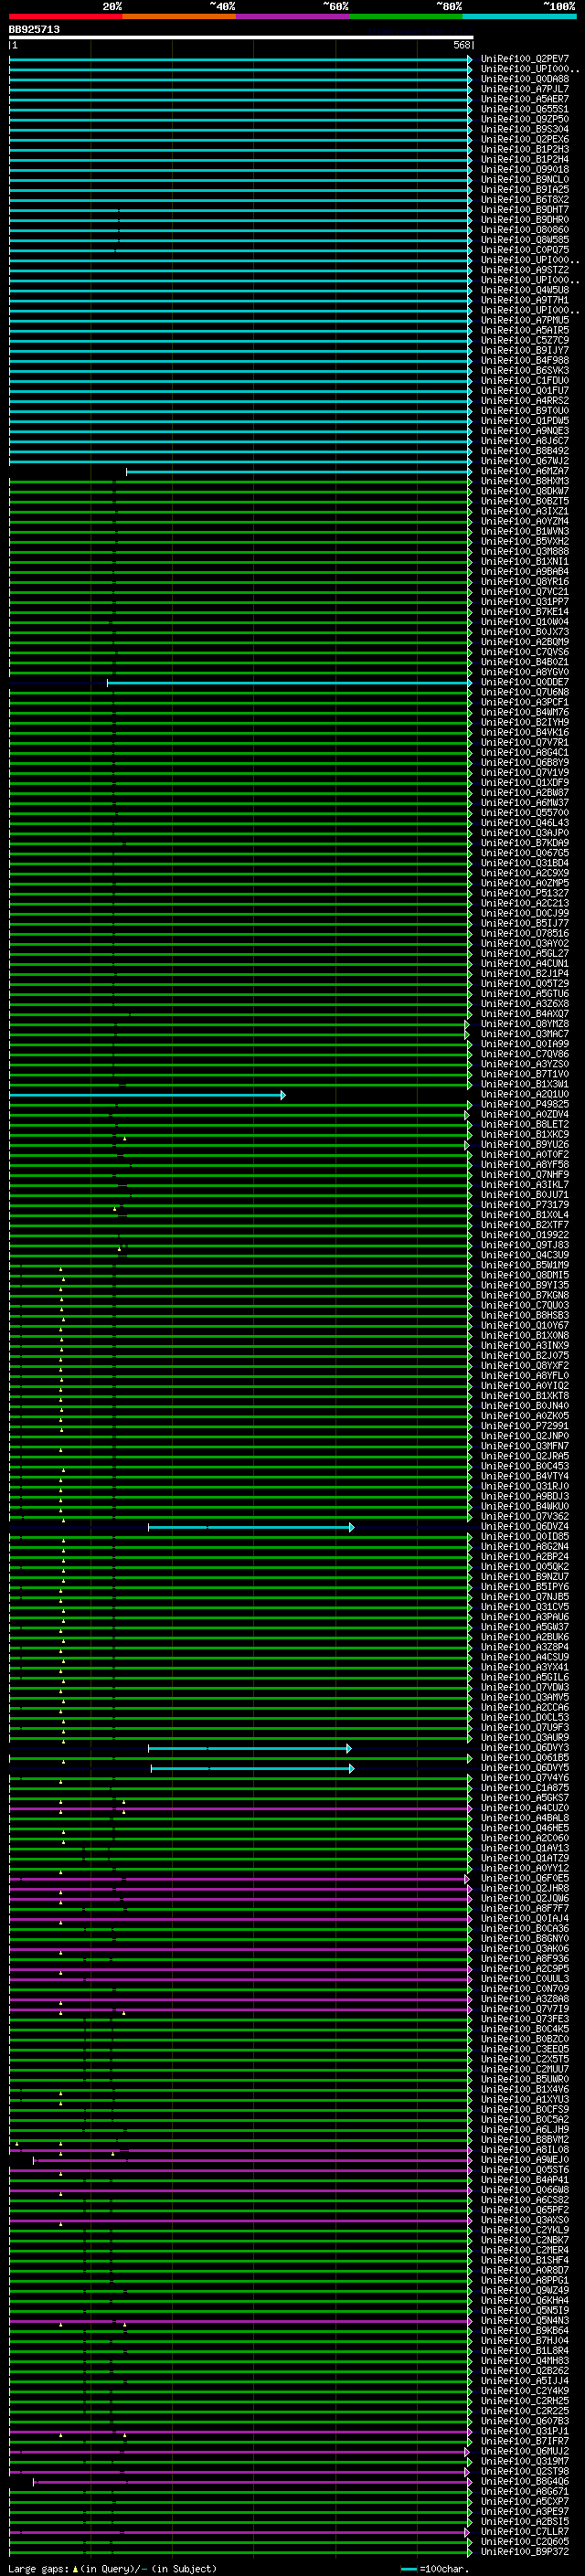Click hit label UniRef100_C1FDU0
This screenshot has width=585, height=2576.
click(x=524, y=380)
